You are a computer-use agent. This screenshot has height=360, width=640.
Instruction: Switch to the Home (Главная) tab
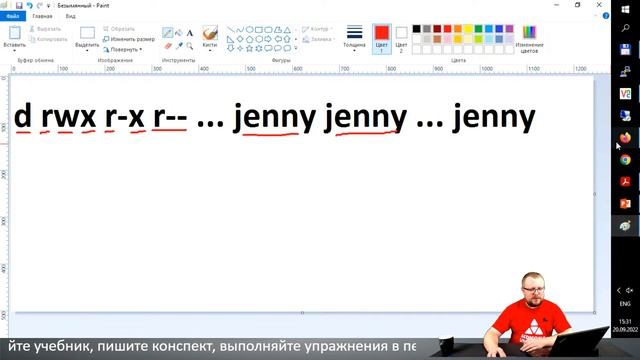tap(42, 16)
